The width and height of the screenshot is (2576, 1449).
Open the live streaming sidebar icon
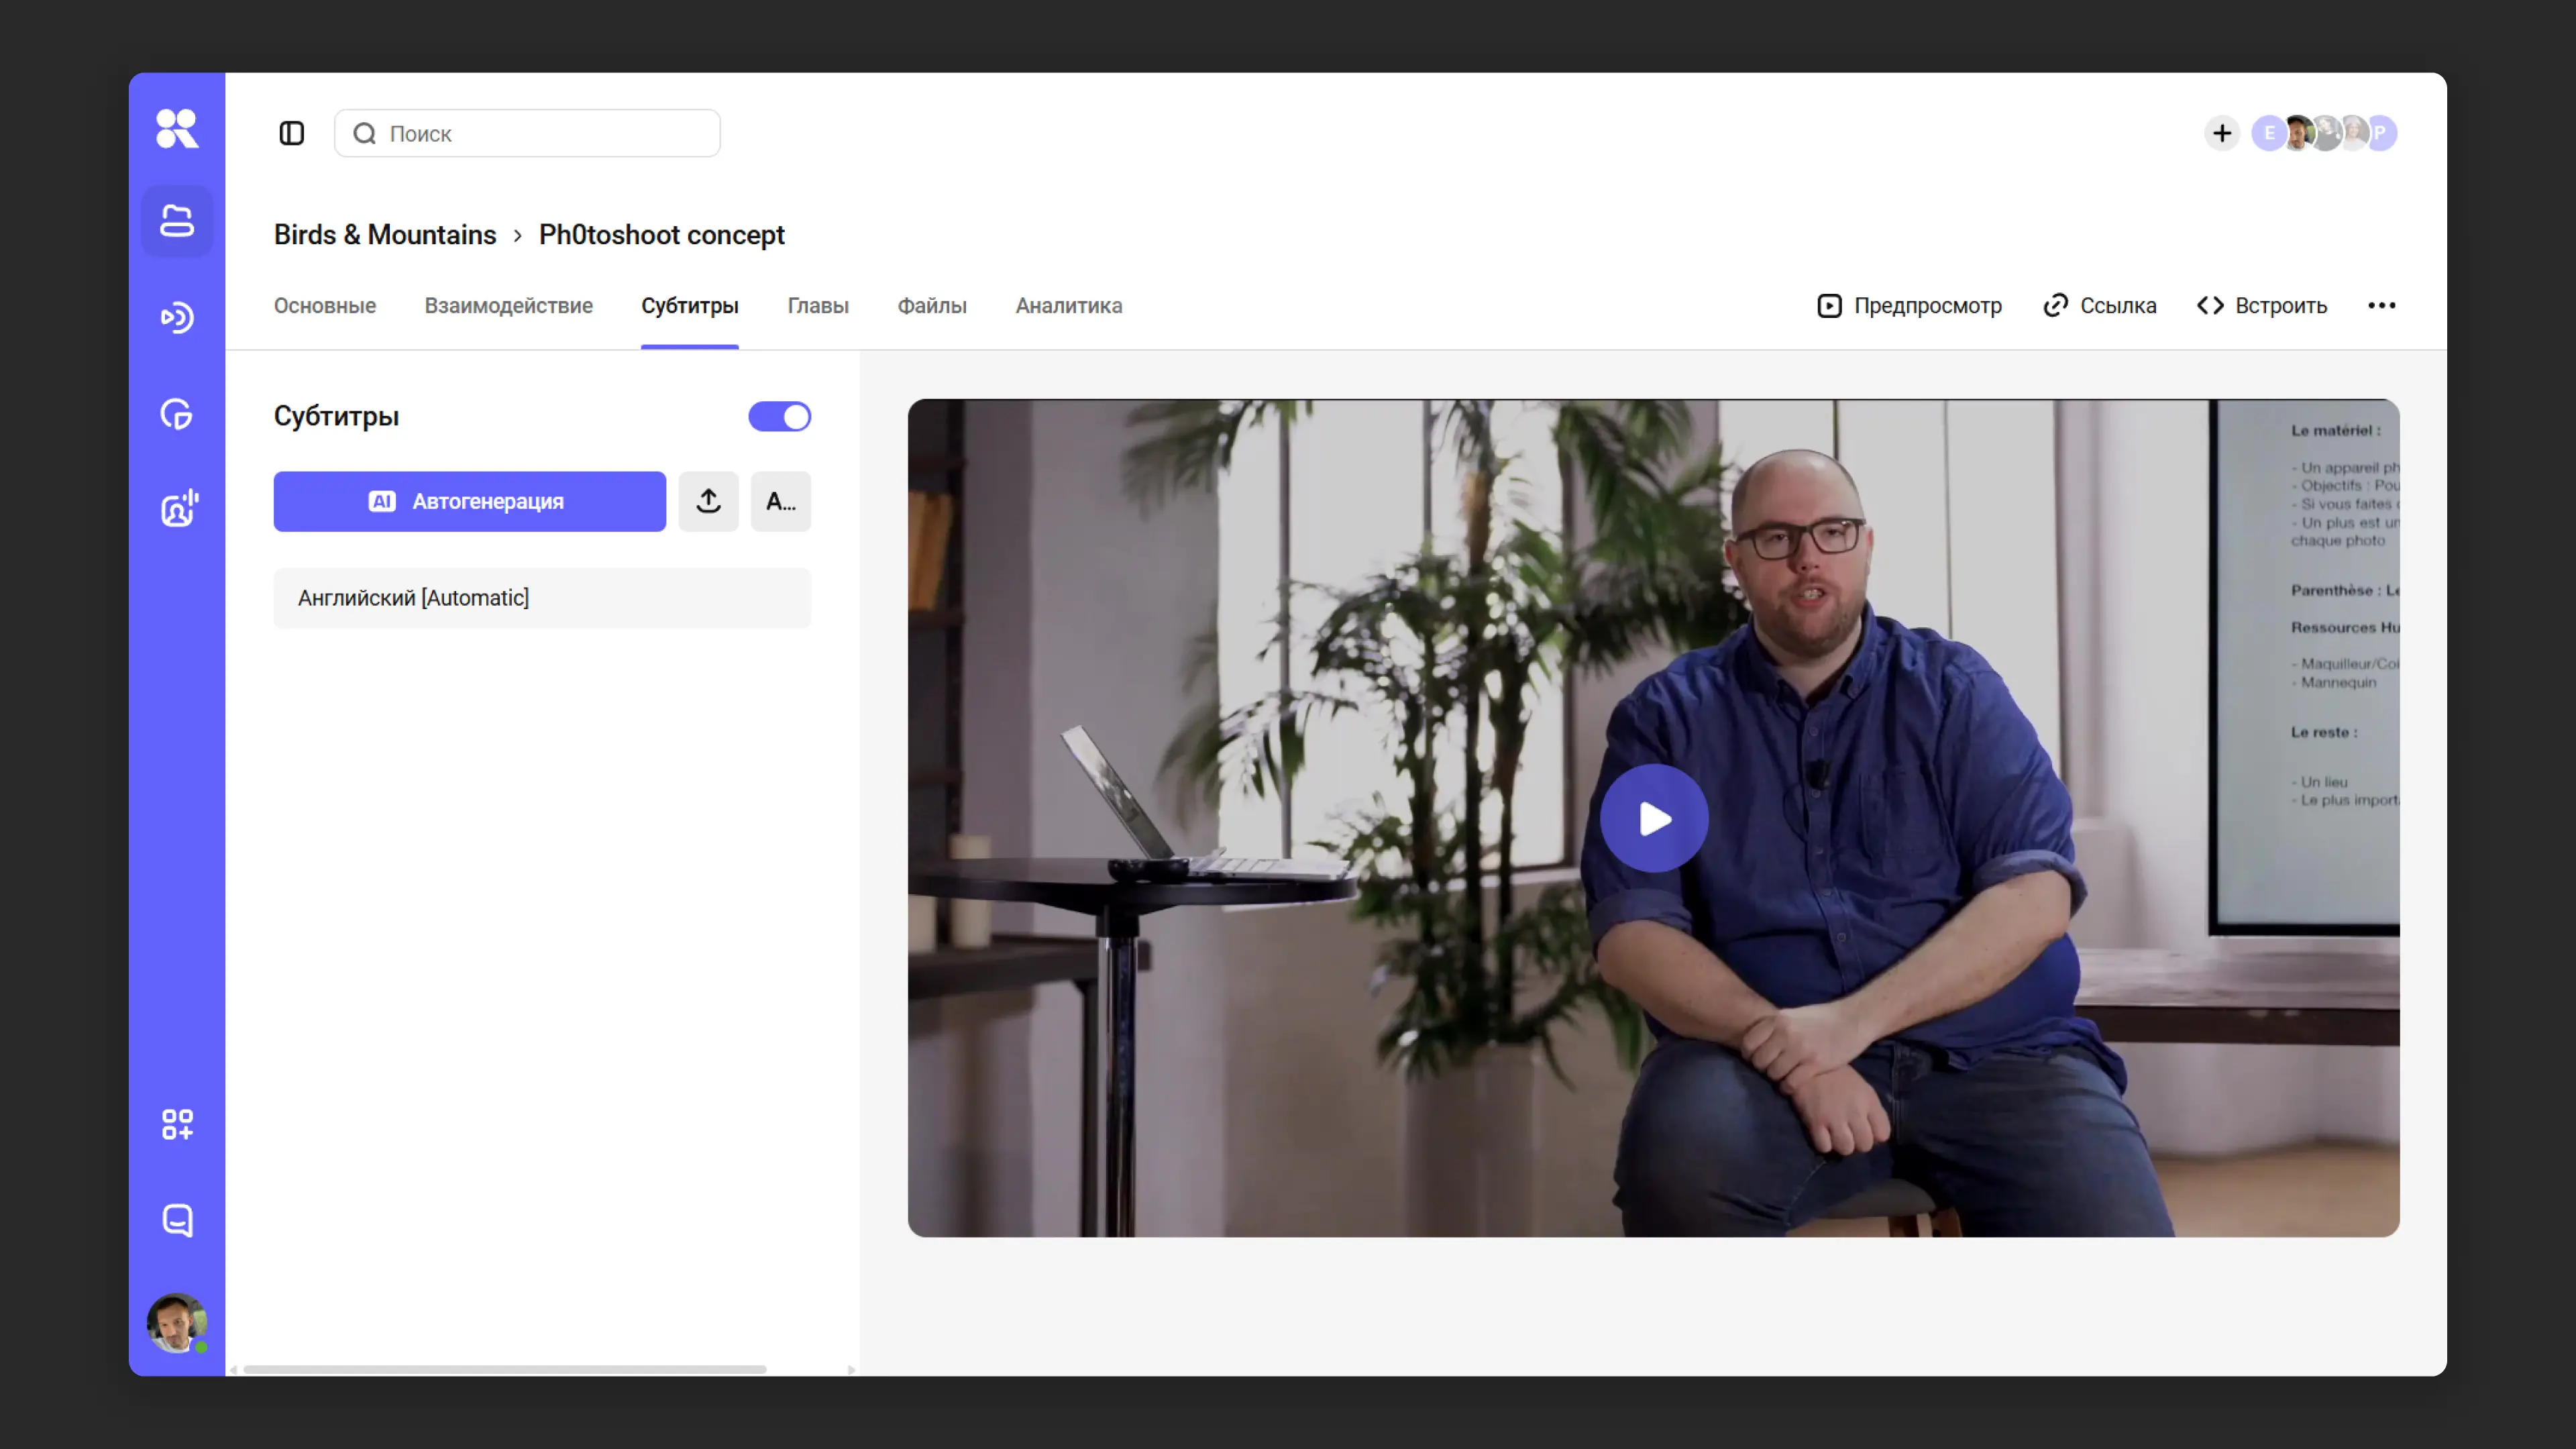tap(177, 318)
